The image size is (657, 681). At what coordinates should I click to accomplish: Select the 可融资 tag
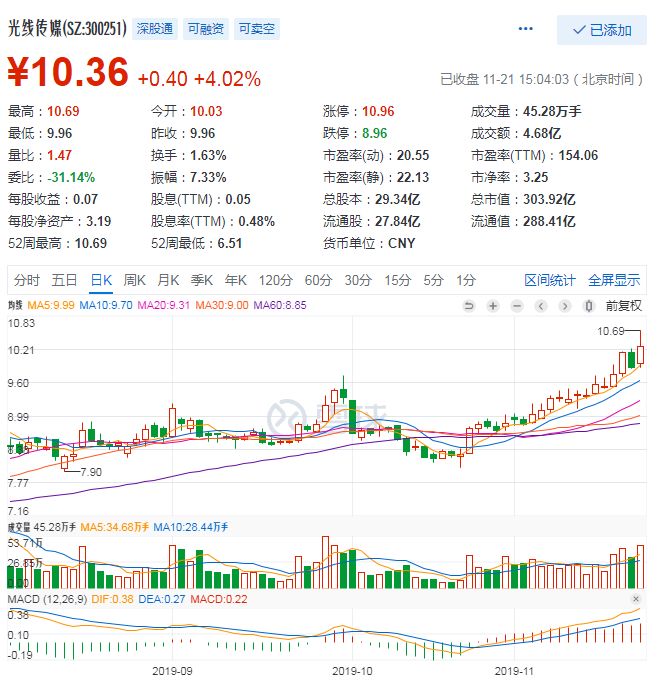(x=206, y=29)
